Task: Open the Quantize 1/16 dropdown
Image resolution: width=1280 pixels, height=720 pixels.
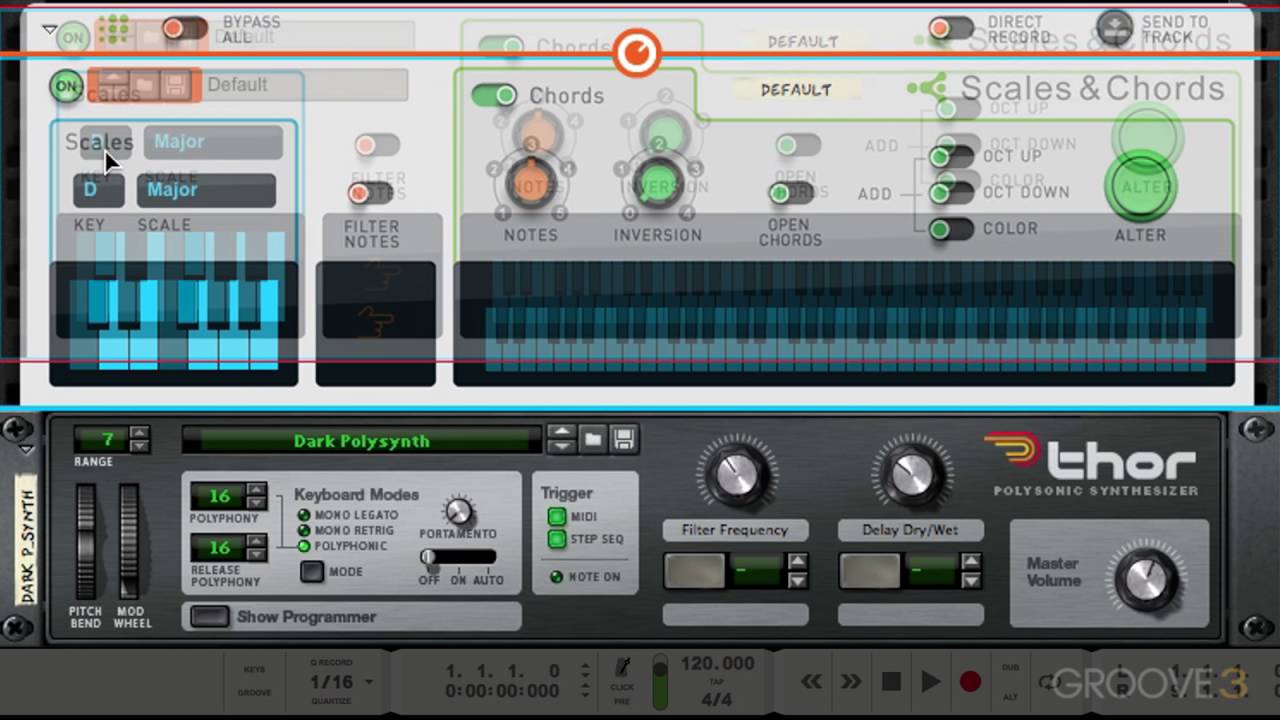Action: click(x=341, y=682)
